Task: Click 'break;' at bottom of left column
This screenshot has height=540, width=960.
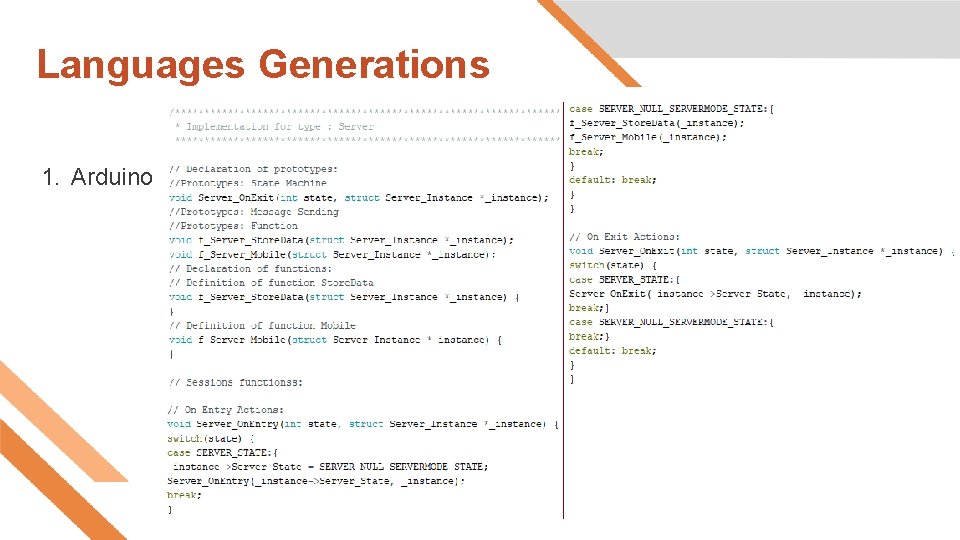Action: click(184, 495)
